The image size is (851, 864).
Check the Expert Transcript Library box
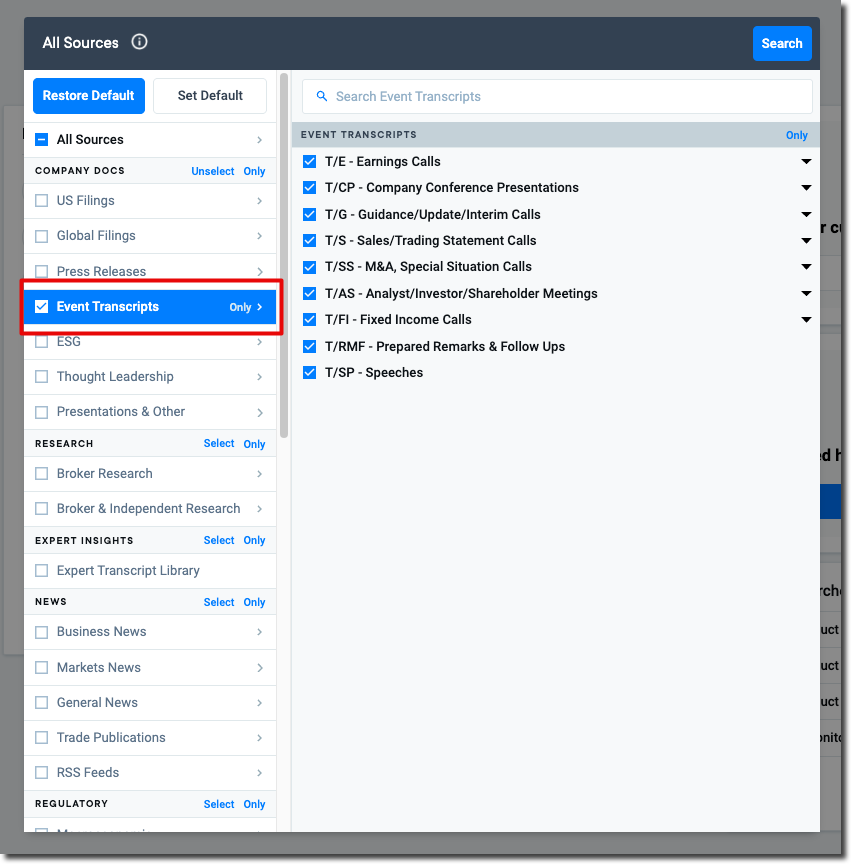[42, 571]
